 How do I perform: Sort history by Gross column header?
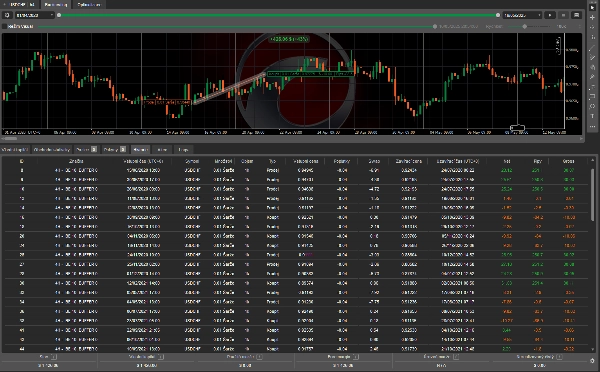click(568, 161)
